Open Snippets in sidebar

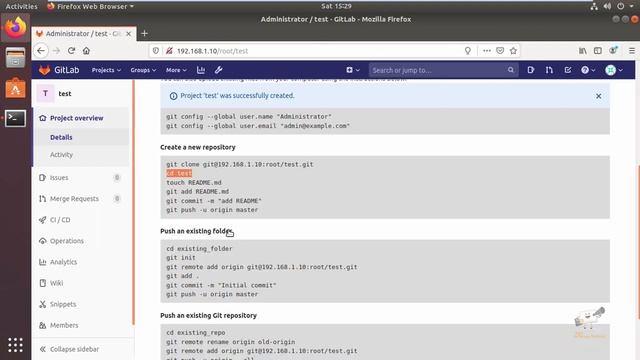(x=63, y=304)
